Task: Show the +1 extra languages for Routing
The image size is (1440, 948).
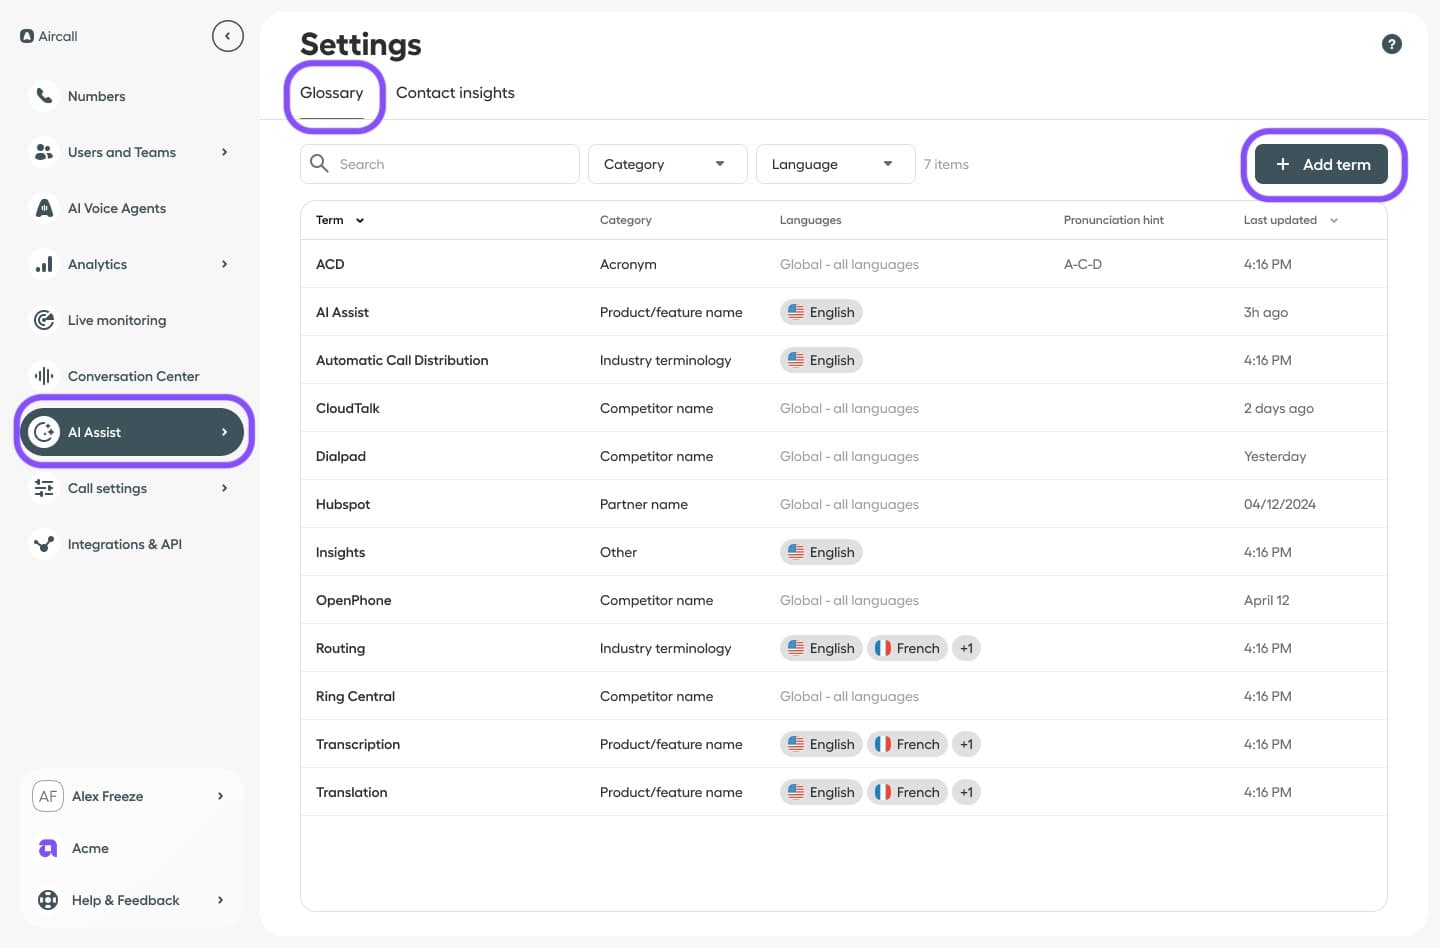Action: tap(966, 648)
